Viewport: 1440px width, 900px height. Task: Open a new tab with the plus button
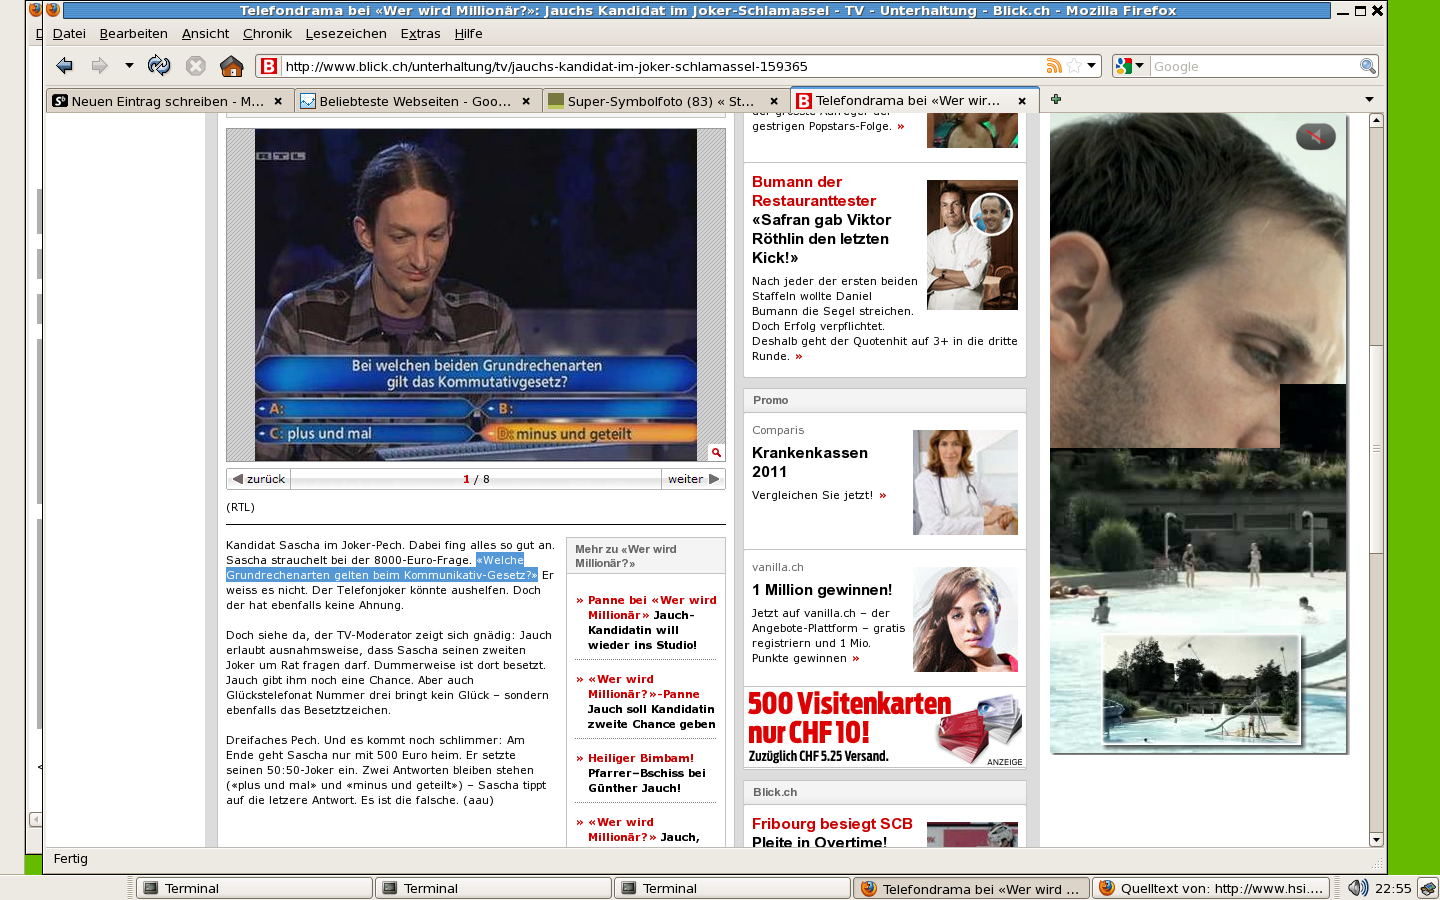pos(1055,99)
